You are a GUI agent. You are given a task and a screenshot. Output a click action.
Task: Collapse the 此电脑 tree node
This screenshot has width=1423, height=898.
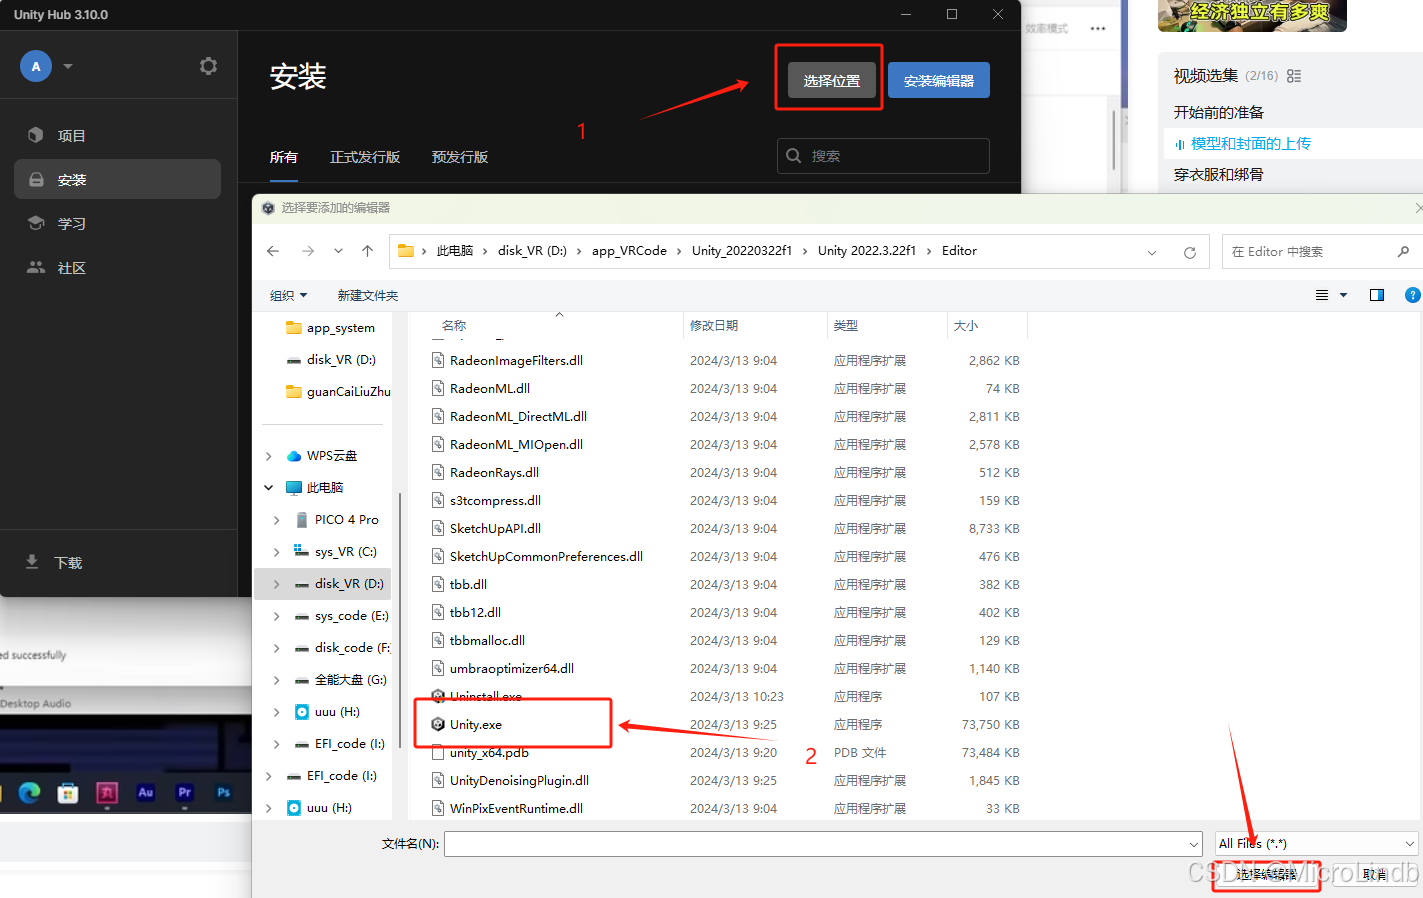268,488
